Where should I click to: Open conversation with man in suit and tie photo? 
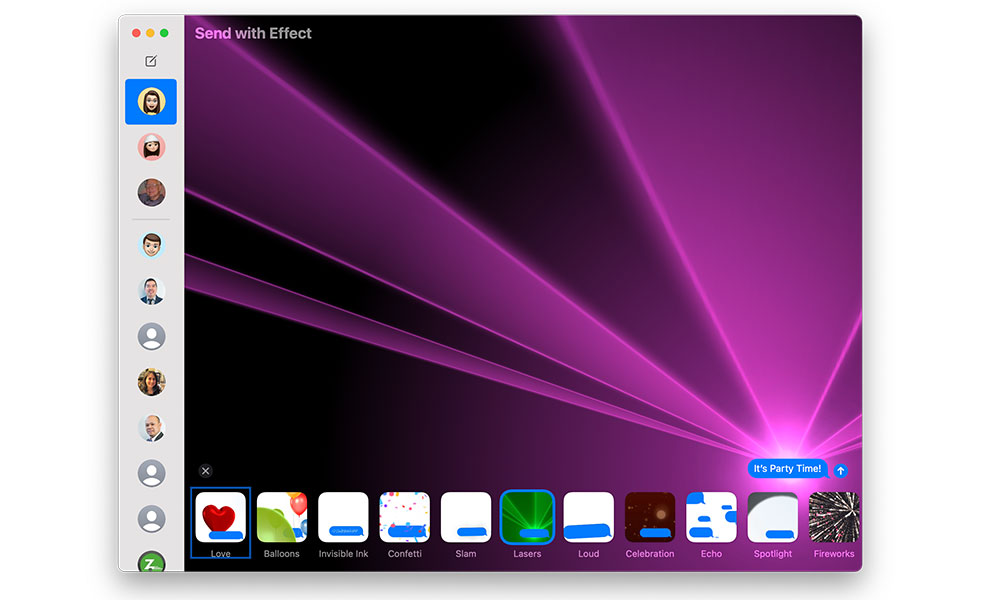coord(151,291)
